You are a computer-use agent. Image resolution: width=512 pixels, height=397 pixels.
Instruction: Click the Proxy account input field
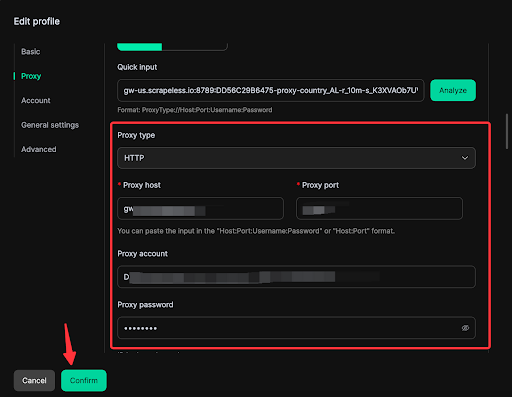(x=296, y=277)
